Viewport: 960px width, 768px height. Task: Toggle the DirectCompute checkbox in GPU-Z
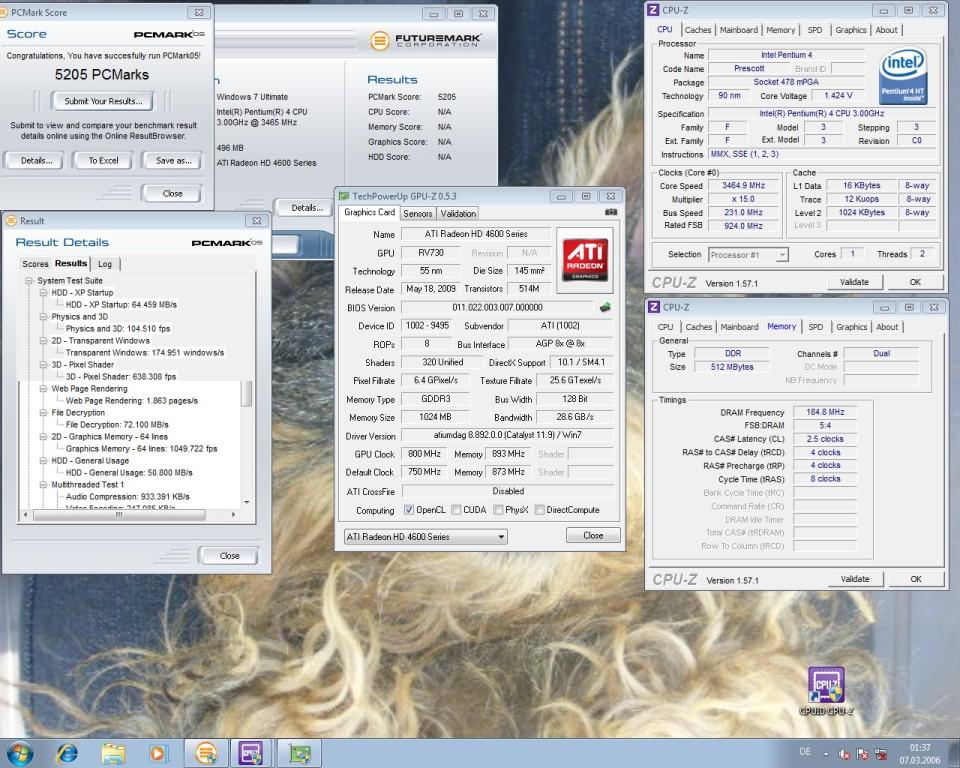539,510
